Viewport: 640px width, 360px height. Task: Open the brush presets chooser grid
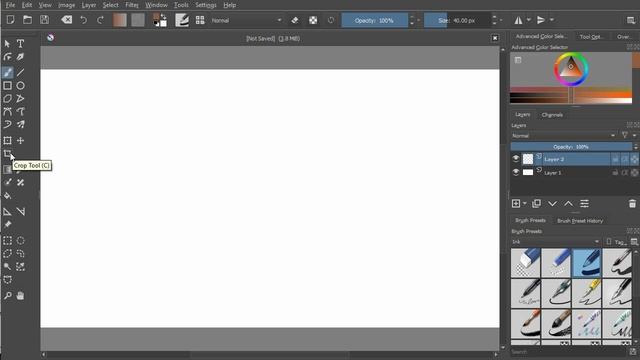(200, 20)
